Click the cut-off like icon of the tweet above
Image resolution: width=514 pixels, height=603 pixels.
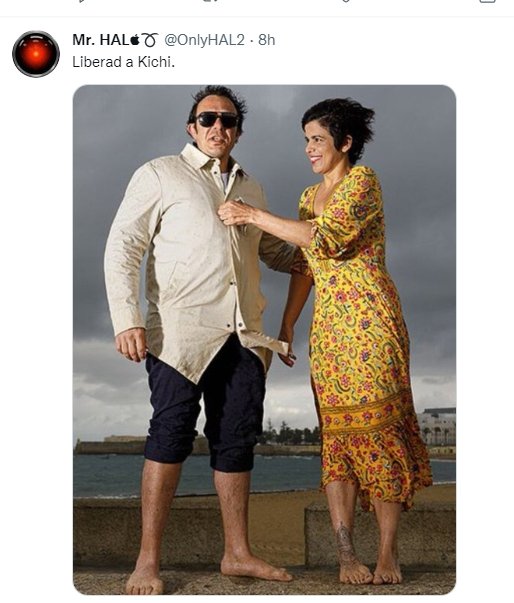pyautogui.click(x=346, y=1)
